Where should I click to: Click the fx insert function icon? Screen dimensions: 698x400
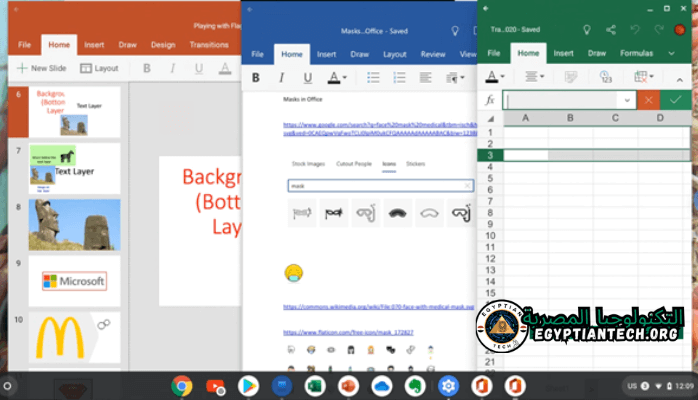tap(489, 100)
